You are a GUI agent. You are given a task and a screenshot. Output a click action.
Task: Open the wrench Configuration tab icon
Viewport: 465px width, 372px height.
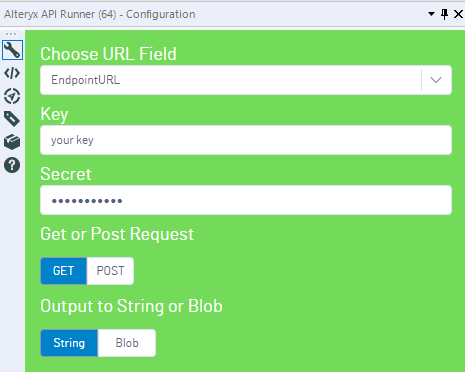coord(12,50)
